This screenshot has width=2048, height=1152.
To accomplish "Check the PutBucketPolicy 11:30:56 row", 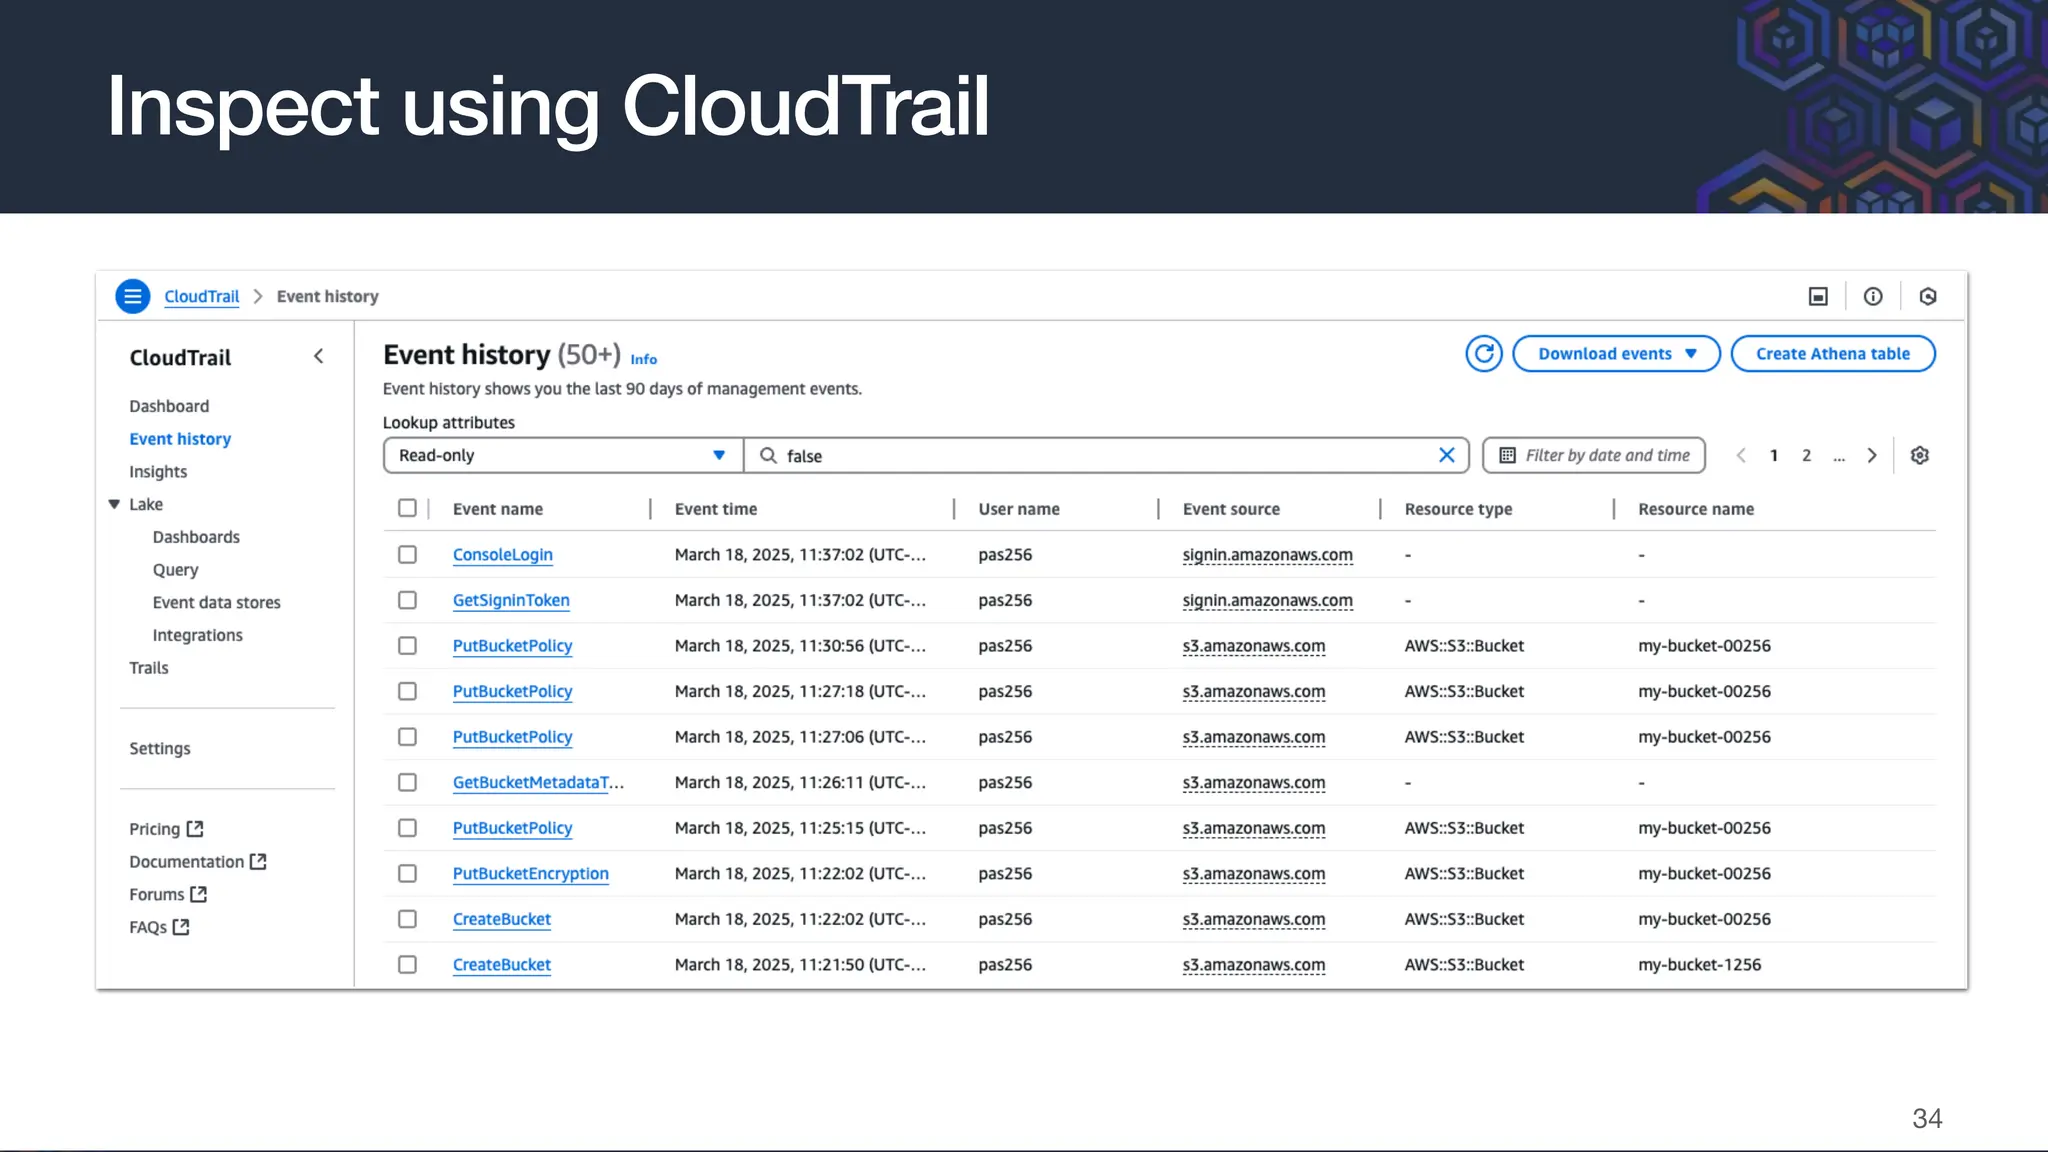I will pos(407,645).
